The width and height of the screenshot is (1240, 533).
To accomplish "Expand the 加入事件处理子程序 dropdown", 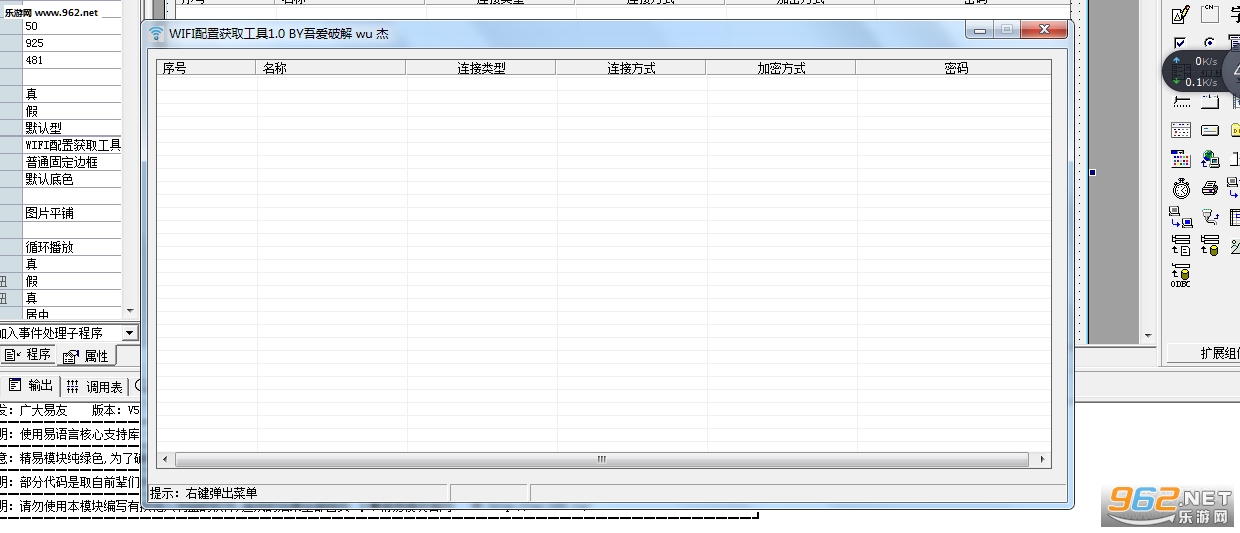I will (130, 333).
